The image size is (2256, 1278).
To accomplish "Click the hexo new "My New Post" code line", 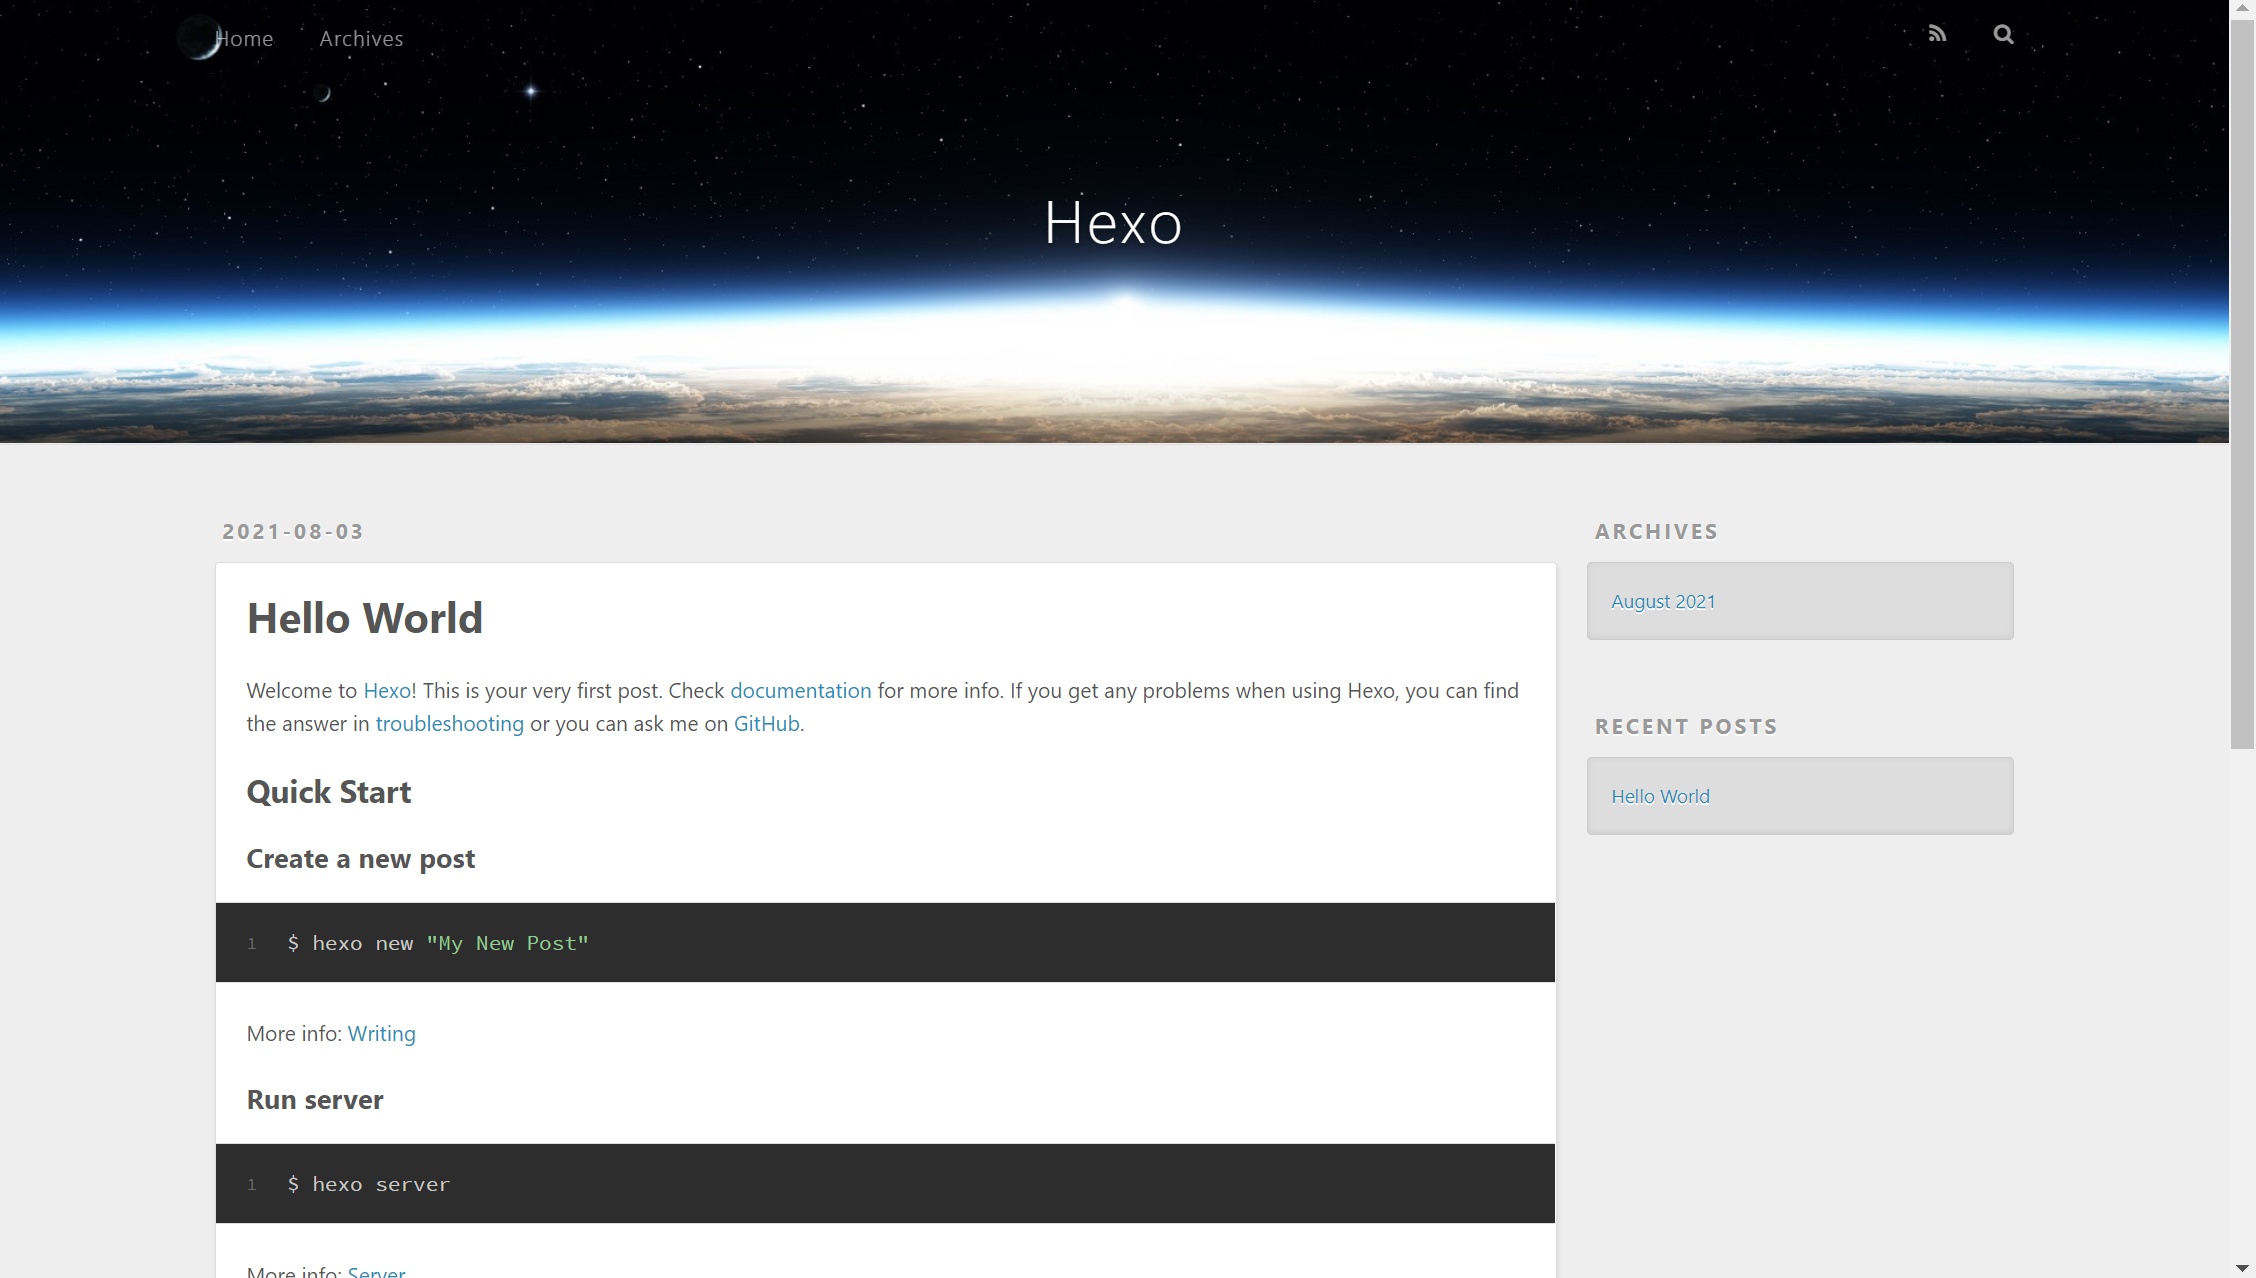I will (438, 943).
